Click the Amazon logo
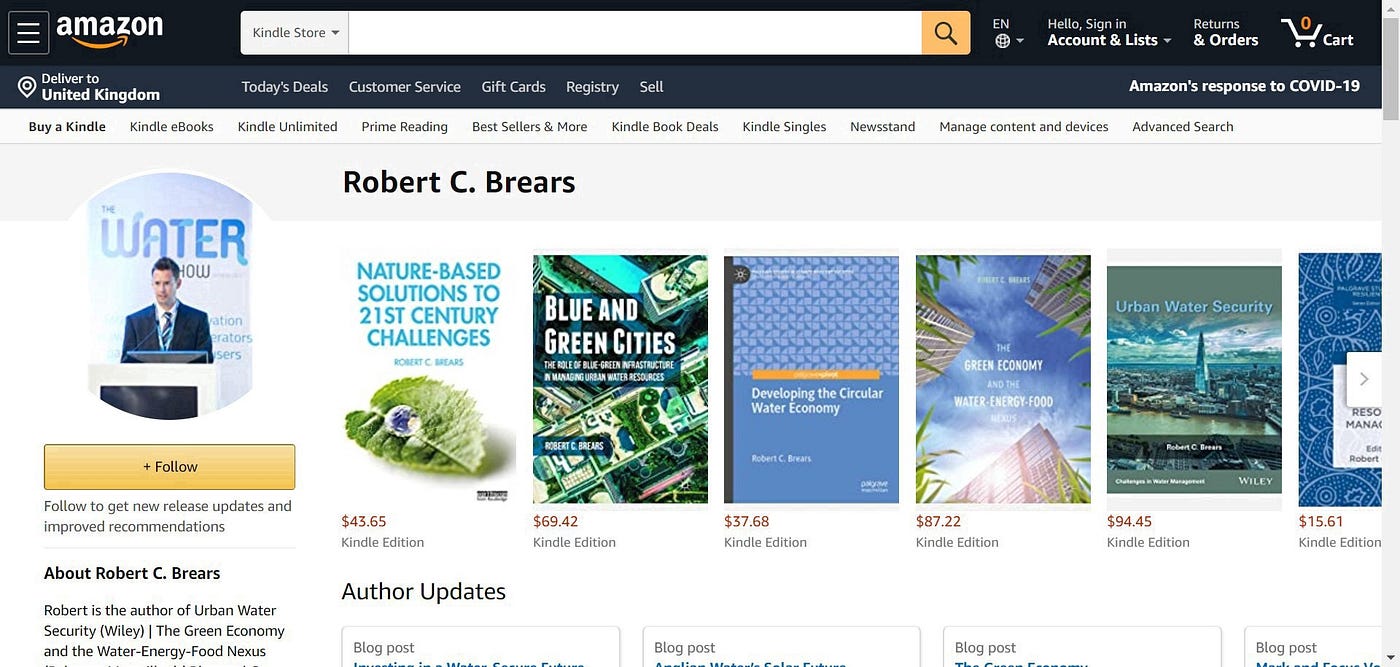This screenshot has height=667, width=1400. [x=110, y=31]
